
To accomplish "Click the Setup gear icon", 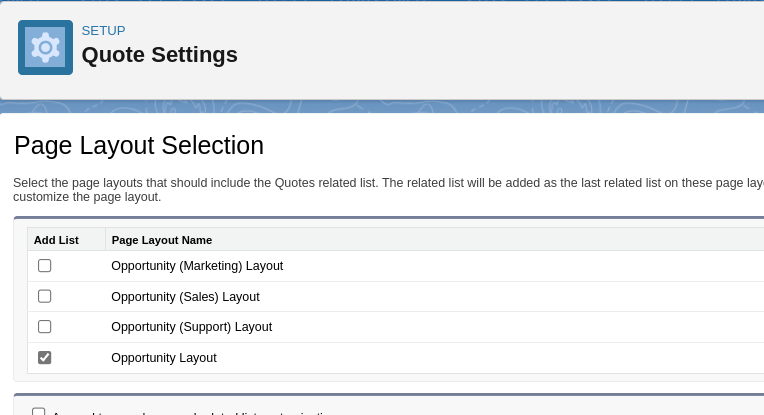I will (x=45, y=47).
